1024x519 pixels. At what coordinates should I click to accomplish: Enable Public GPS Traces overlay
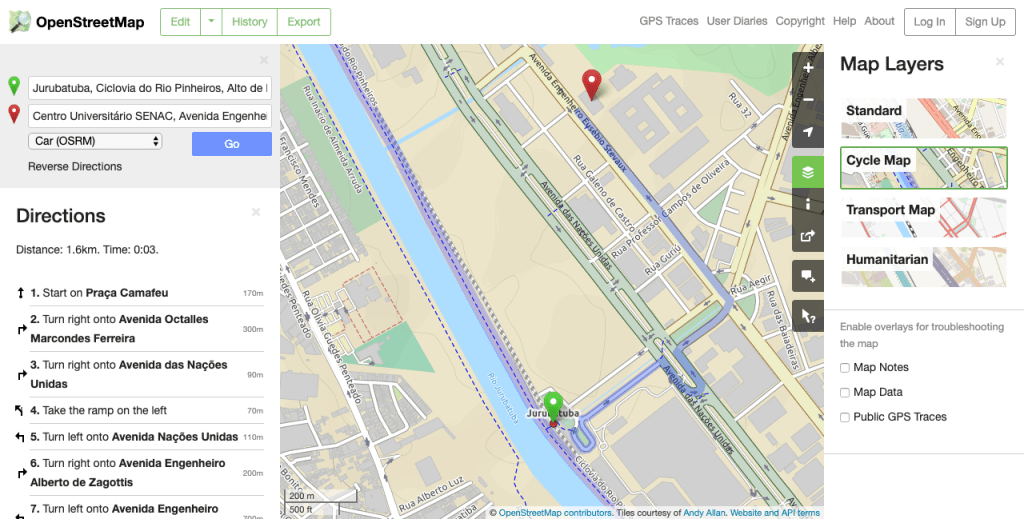click(x=846, y=417)
